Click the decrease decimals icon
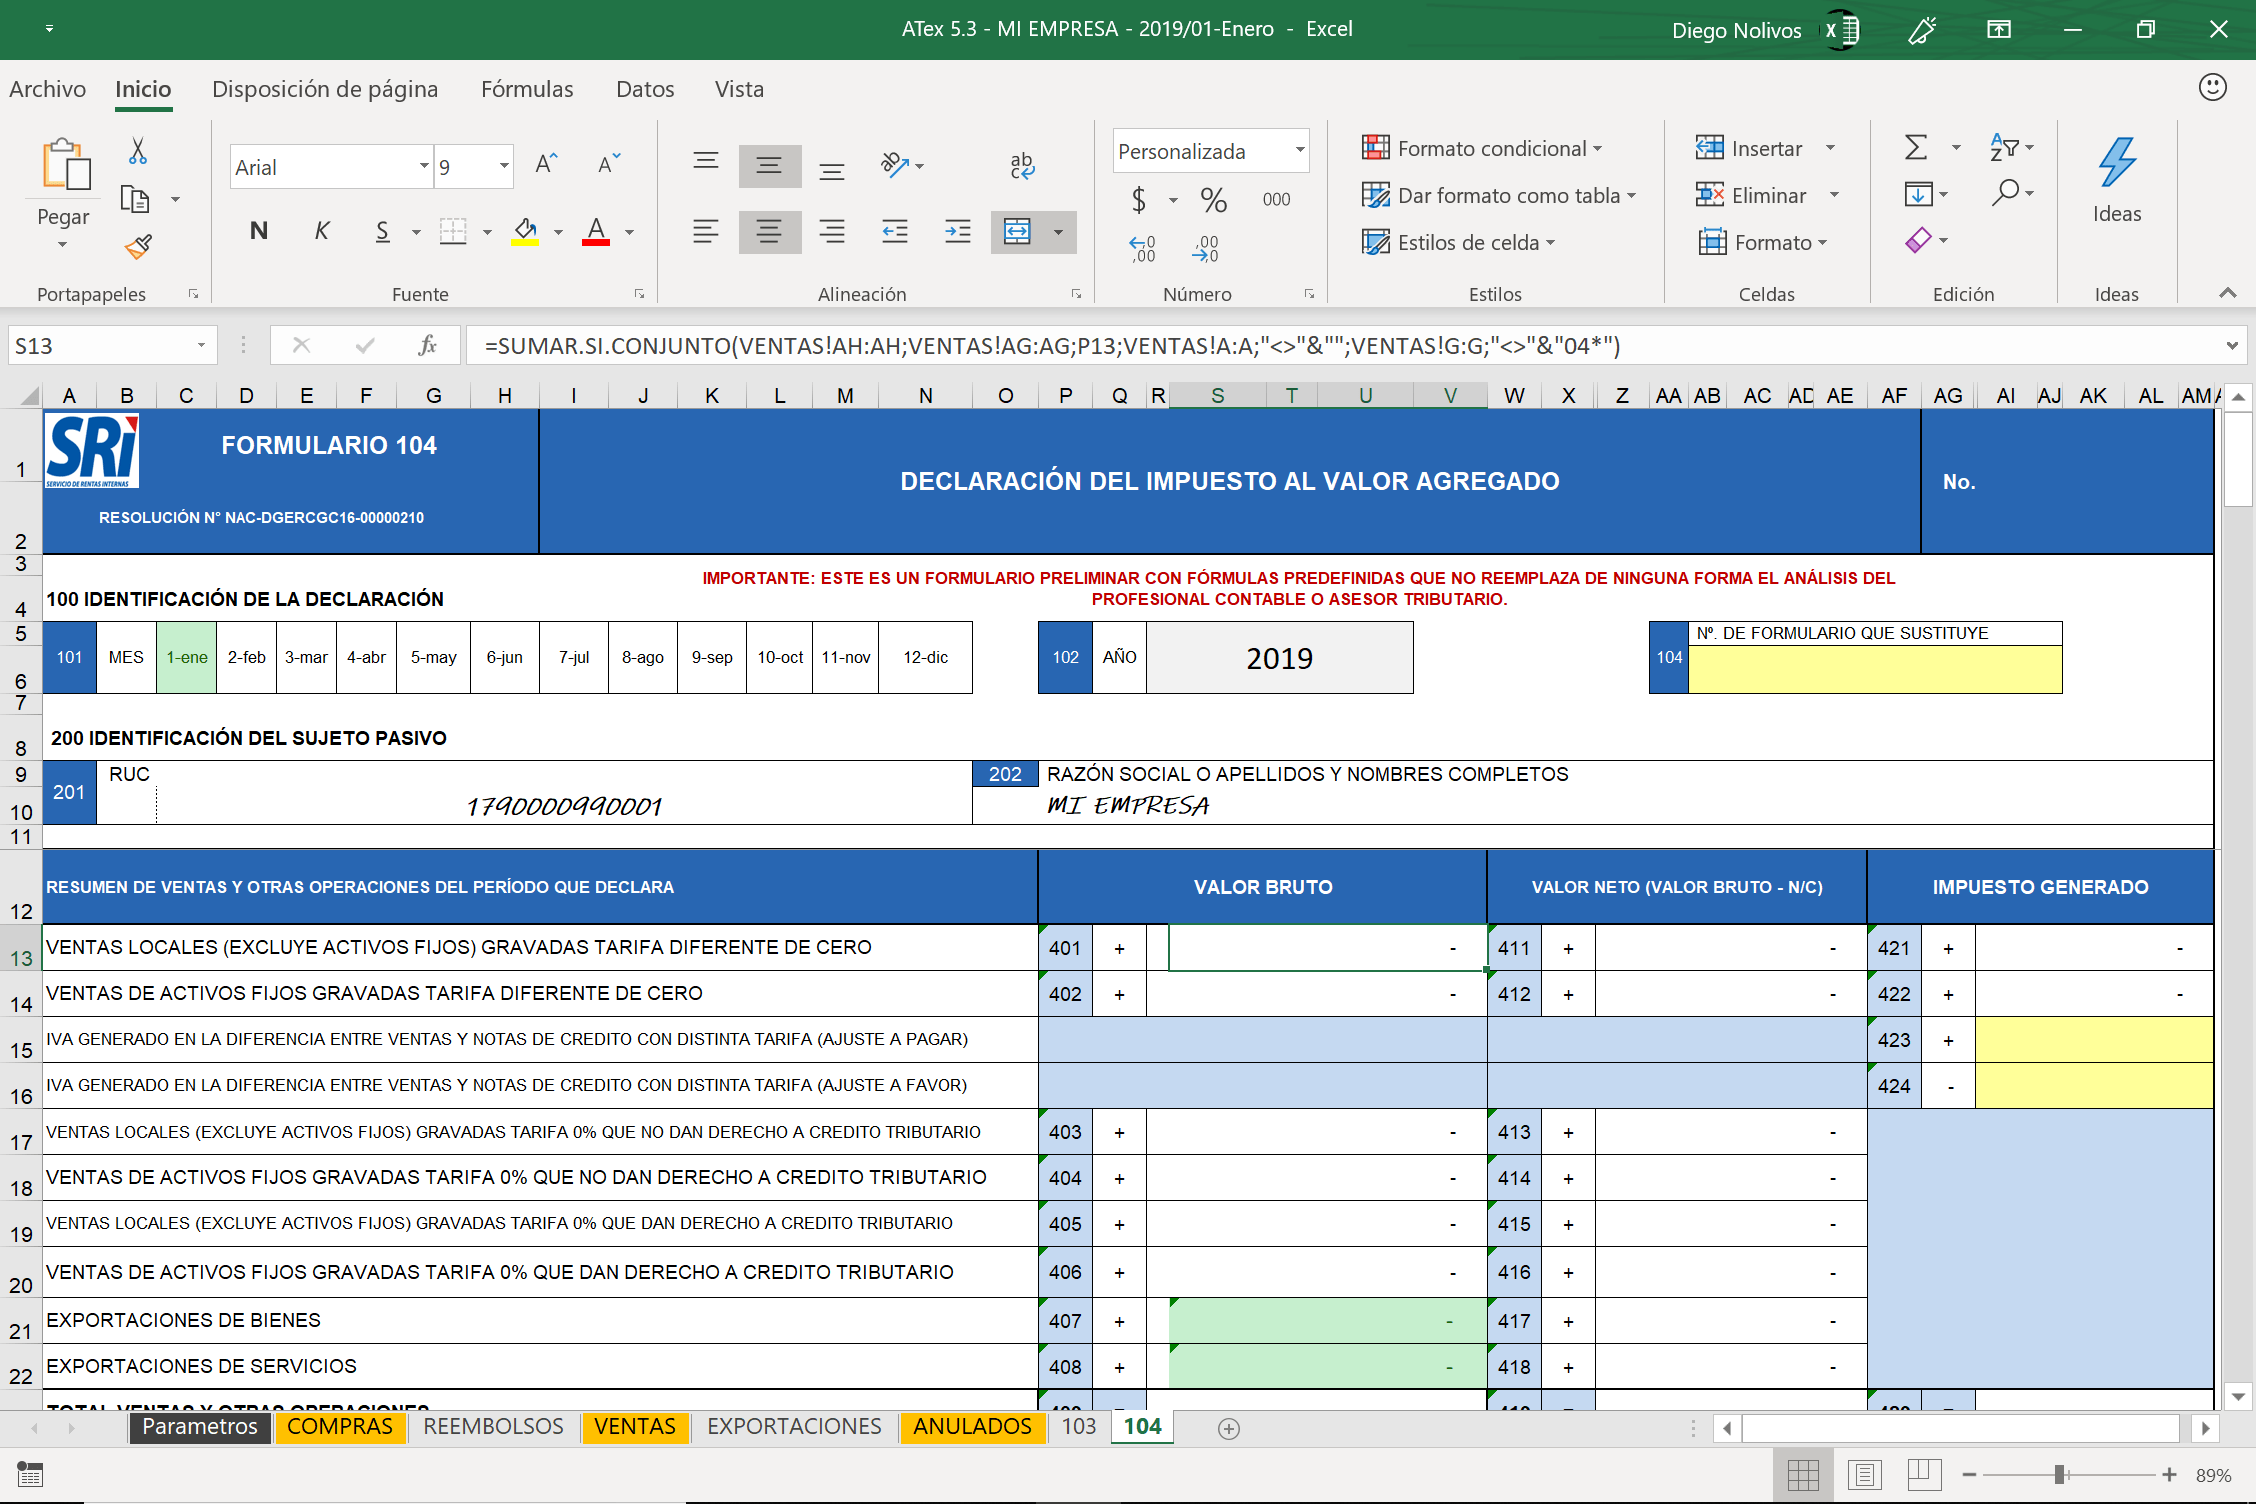2256x1504 pixels. point(1206,248)
